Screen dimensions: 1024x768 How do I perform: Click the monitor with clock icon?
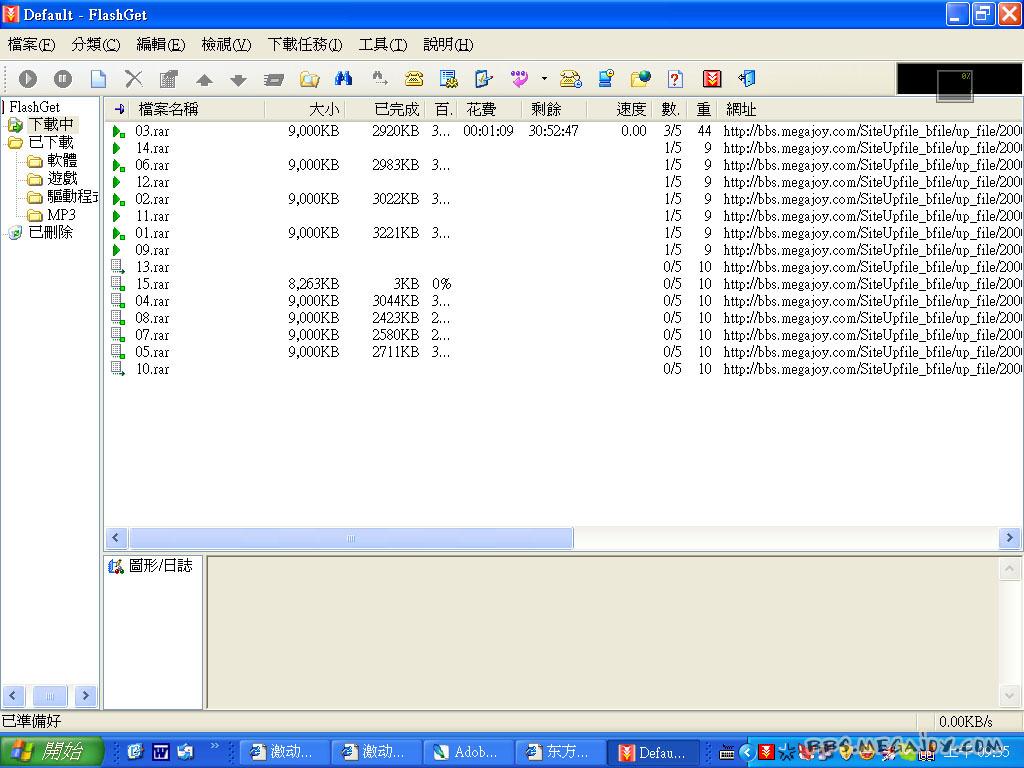[x=606, y=79]
